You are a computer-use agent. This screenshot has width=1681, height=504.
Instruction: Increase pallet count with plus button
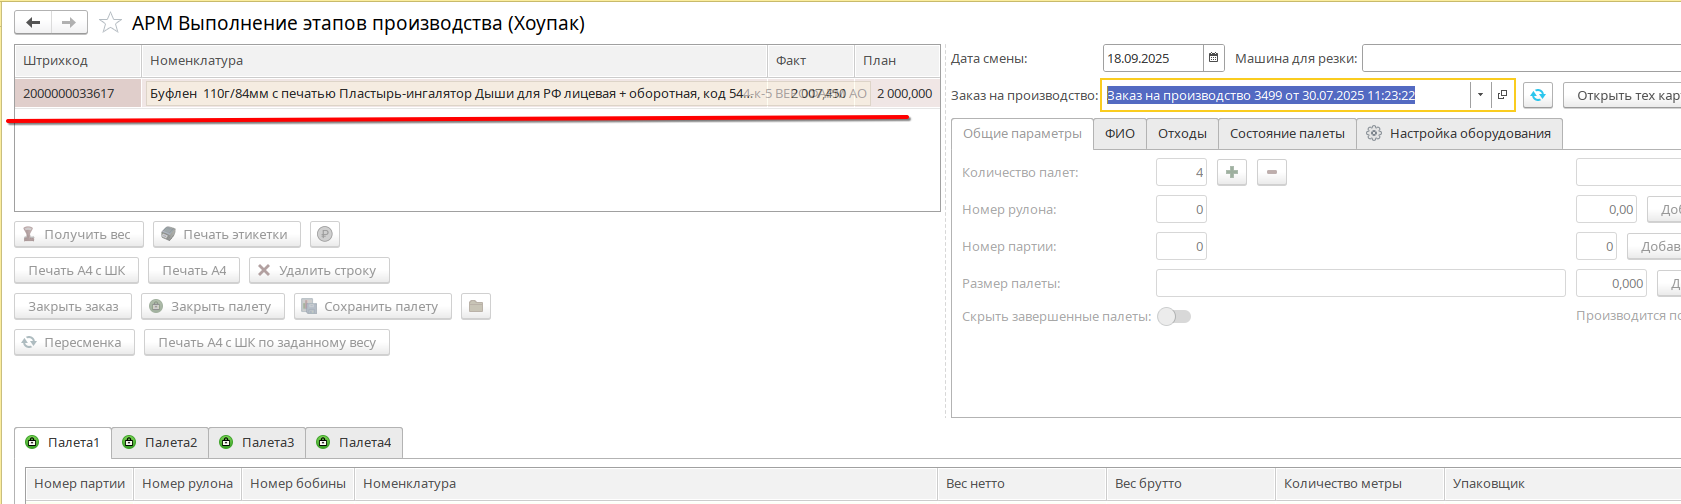(x=1232, y=172)
